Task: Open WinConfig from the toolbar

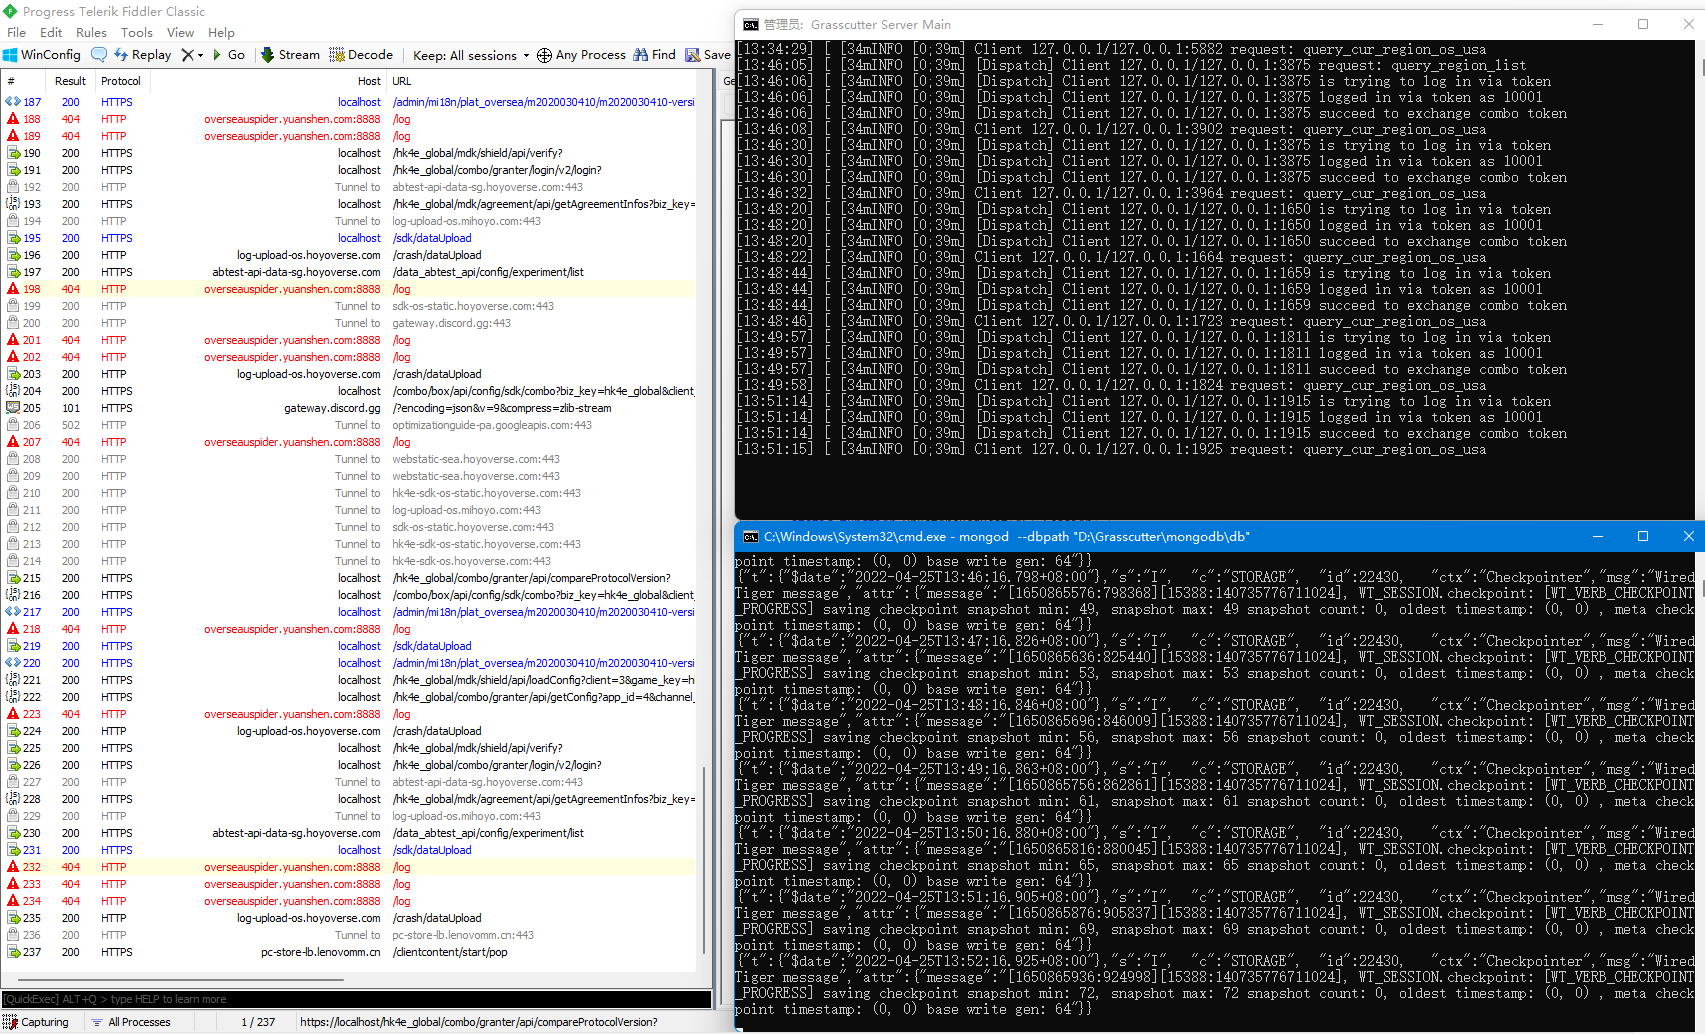Action: 41,54
